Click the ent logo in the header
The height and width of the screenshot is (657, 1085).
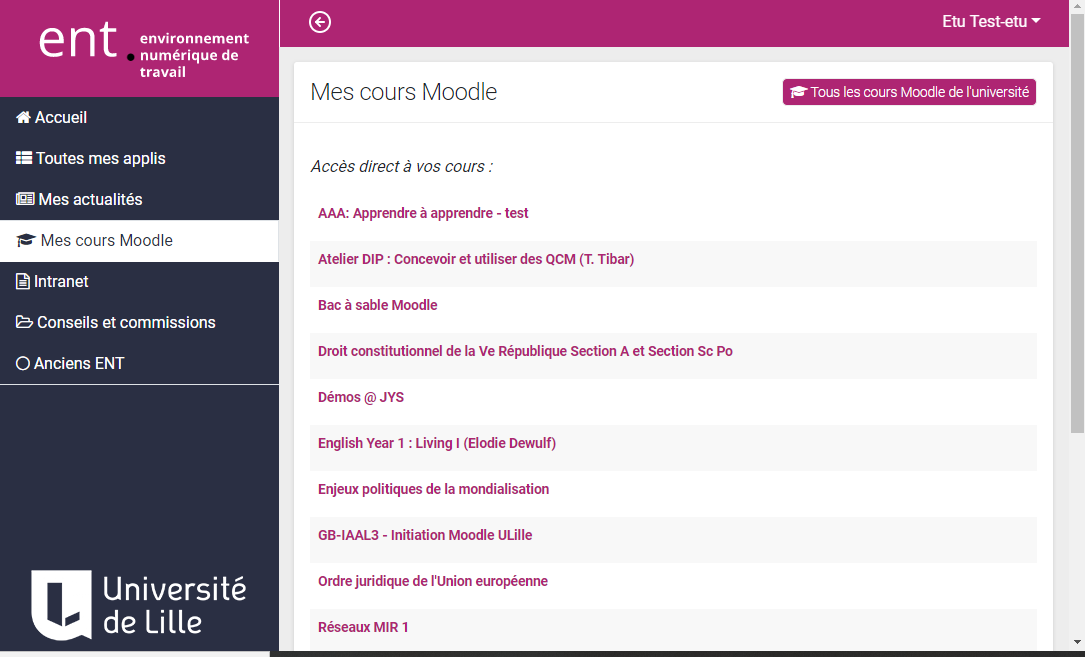77,42
